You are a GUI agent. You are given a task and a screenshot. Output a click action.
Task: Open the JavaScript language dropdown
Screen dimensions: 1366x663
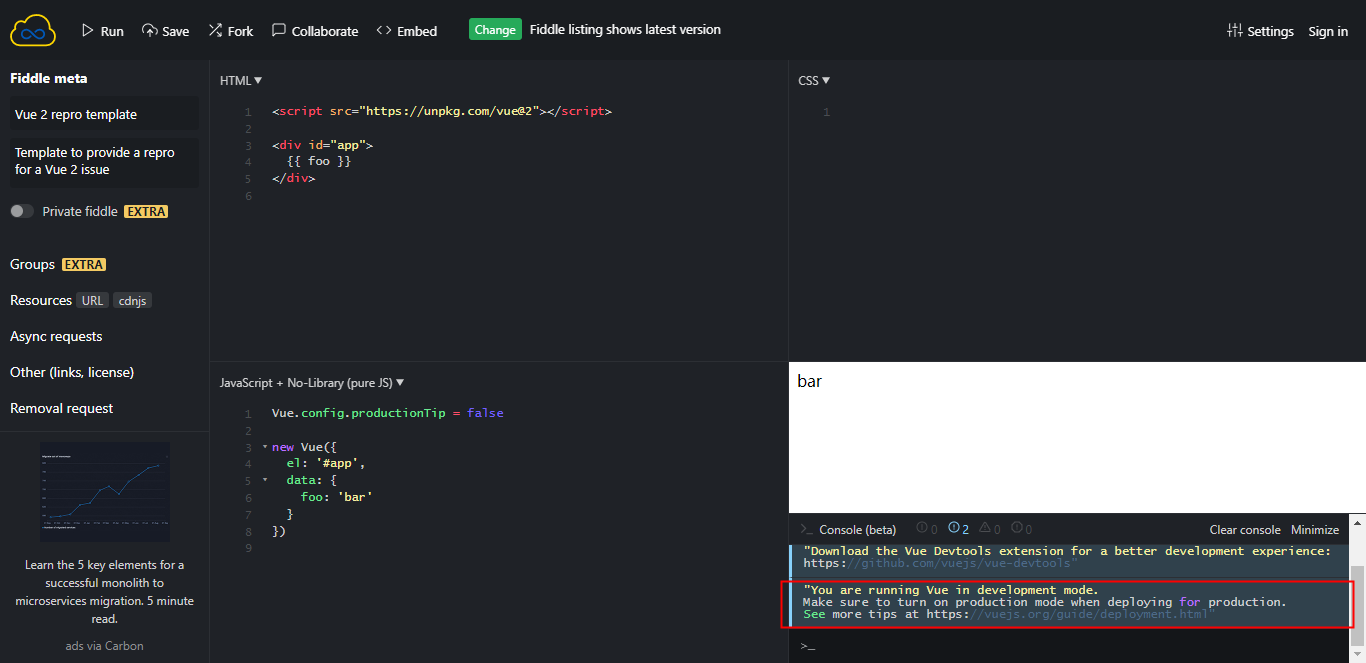click(x=312, y=382)
